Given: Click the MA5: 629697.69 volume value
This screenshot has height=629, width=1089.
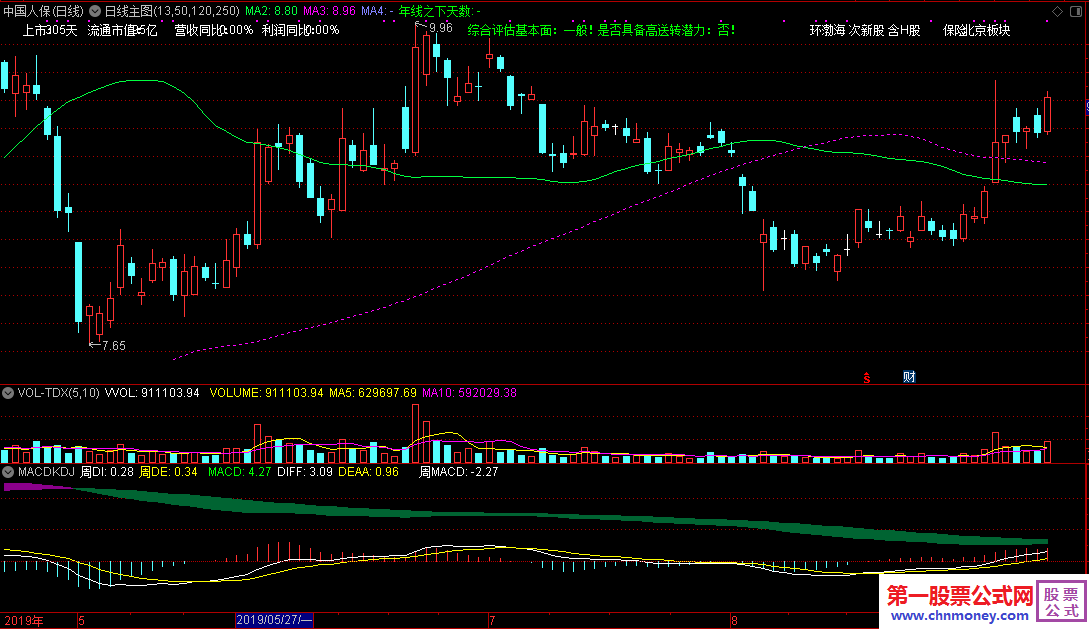Looking at the screenshot, I should click(x=373, y=393).
